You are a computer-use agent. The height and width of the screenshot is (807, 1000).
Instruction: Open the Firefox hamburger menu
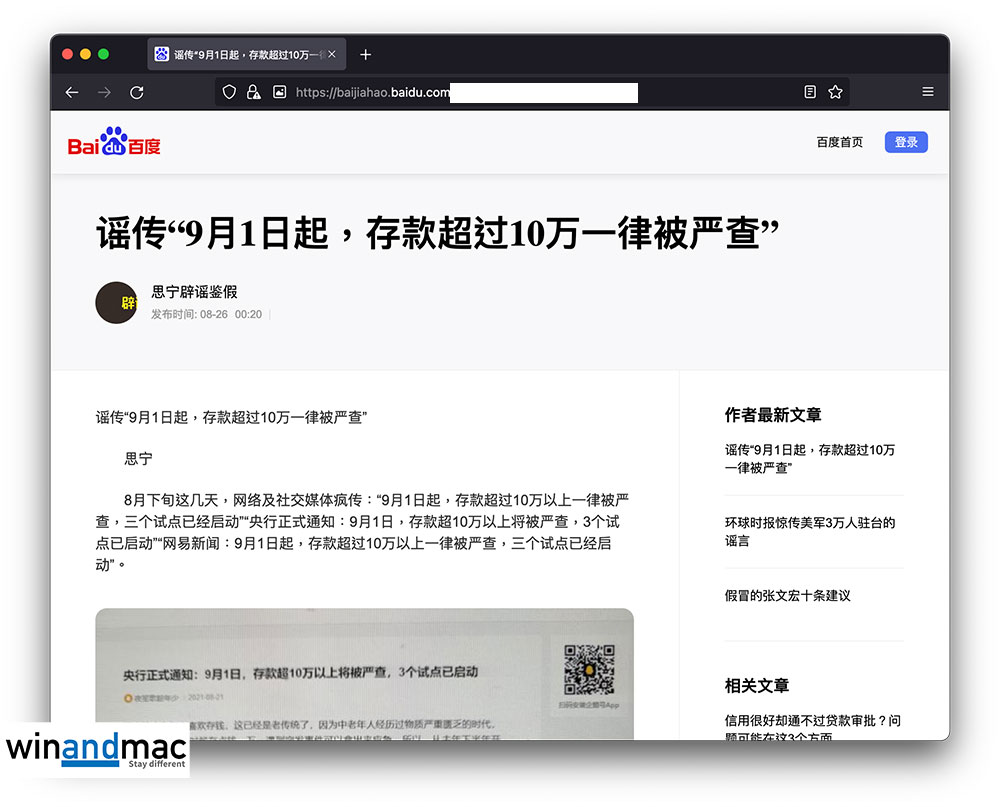(927, 92)
